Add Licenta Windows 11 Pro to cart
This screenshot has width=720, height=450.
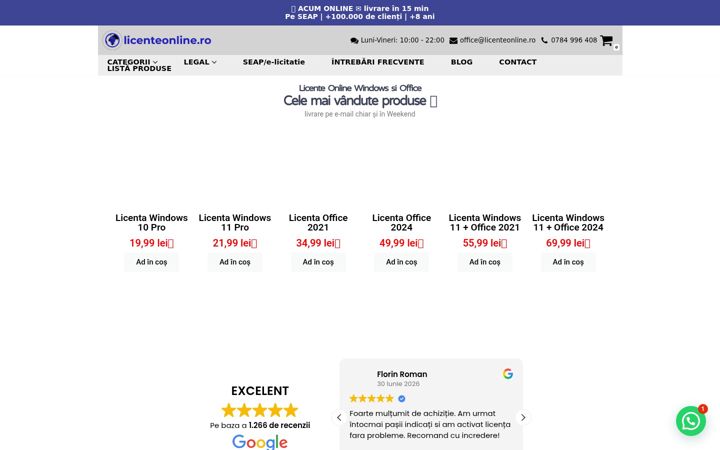[235, 262]
